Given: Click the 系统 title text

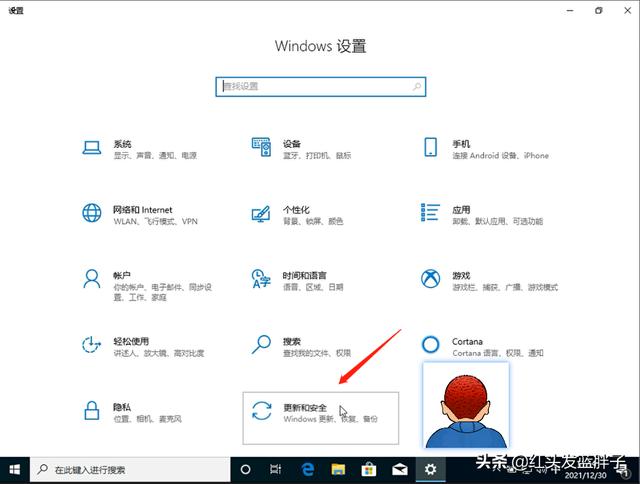Looking at the screenshot, I should point(122,144).
